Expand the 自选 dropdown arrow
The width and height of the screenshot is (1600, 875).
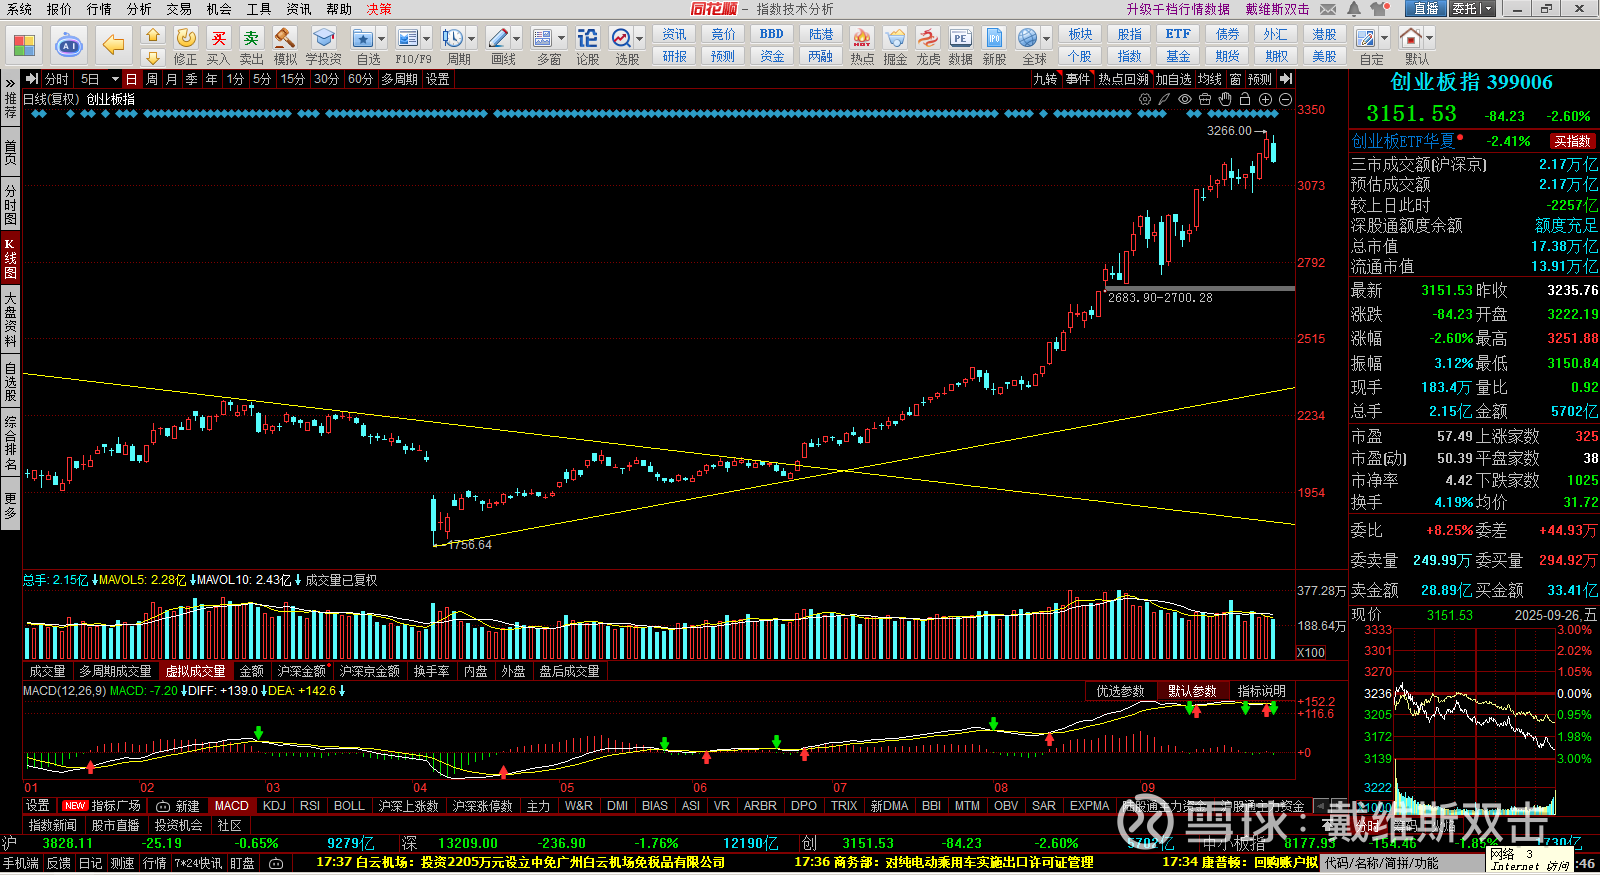[x=382, y=38]
